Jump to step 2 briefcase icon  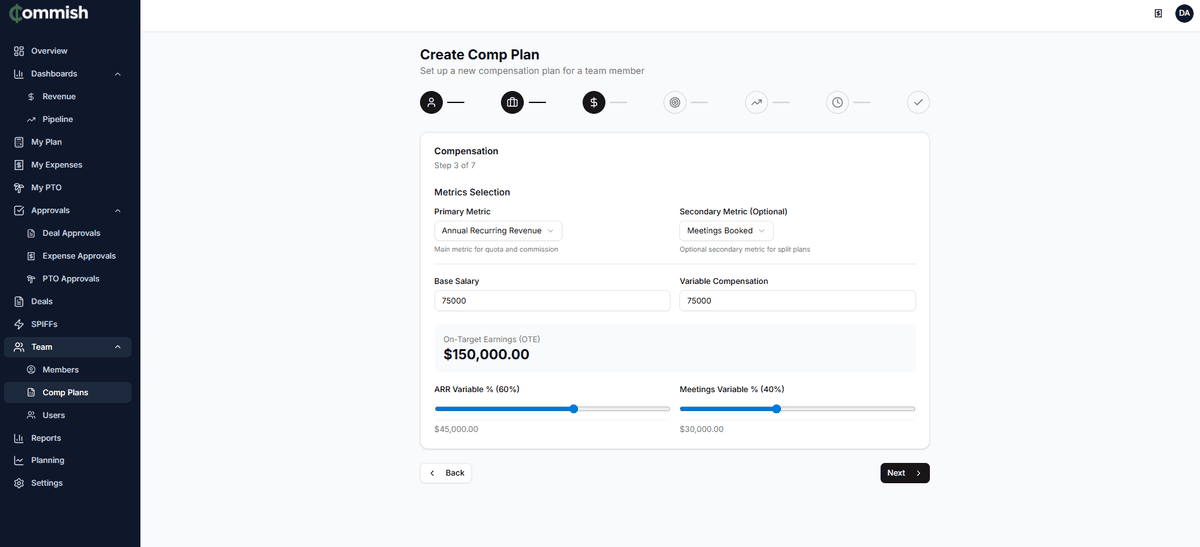pyautogui.click(x=512, y=102)
